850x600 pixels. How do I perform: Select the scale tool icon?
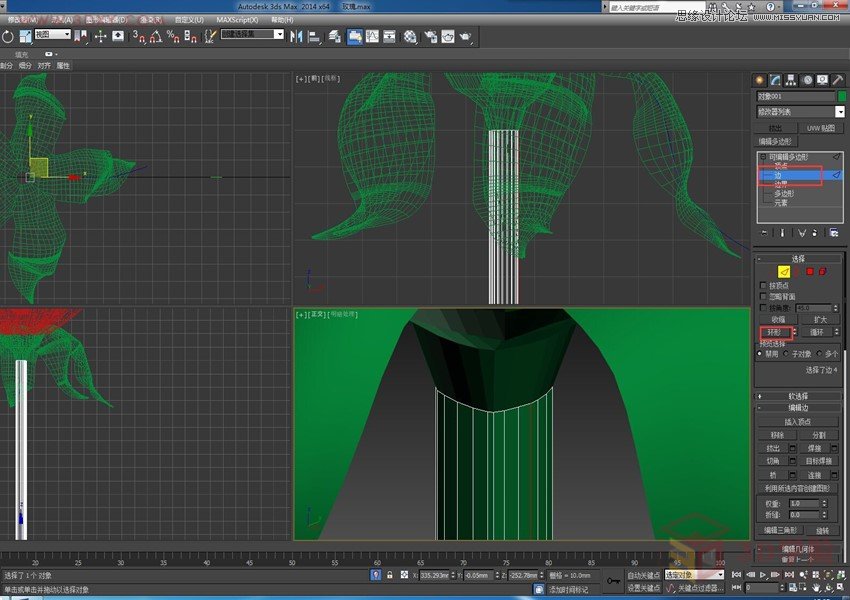click(x=25, y=36)
